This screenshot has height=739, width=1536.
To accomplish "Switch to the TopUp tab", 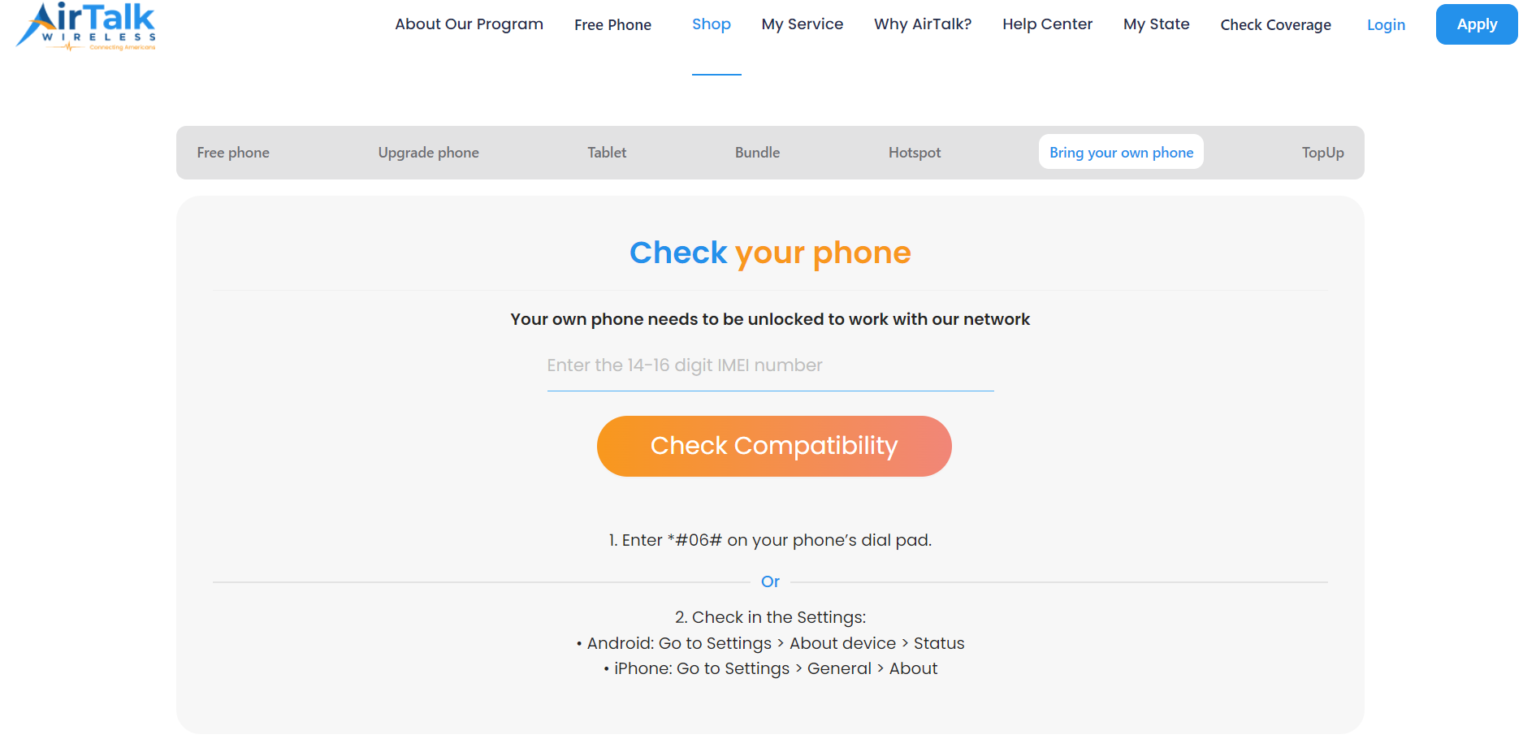I will [x=1322, y=152].
